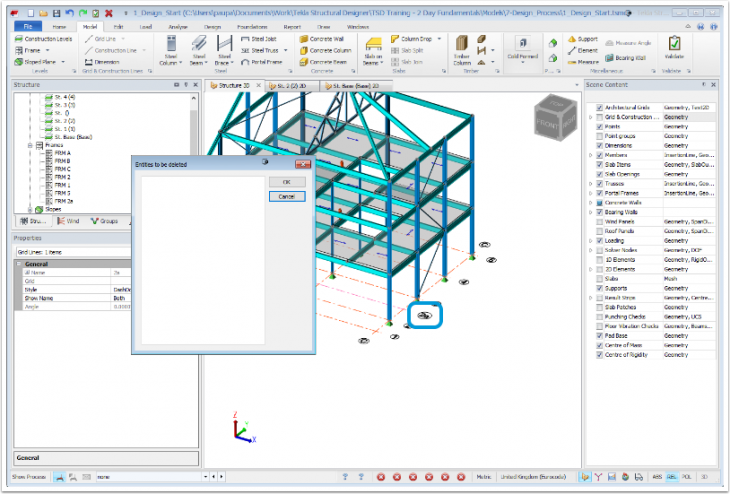Click the Steel Column tool icon
This screenshot has height=494, width=730.
tap(171, 44)
